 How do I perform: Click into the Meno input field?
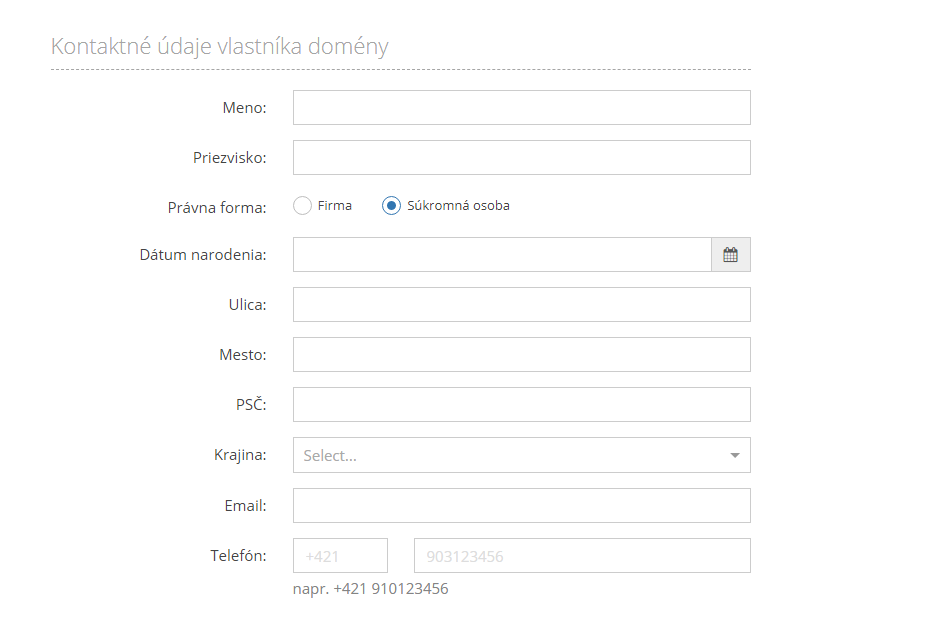click(521, 108)
